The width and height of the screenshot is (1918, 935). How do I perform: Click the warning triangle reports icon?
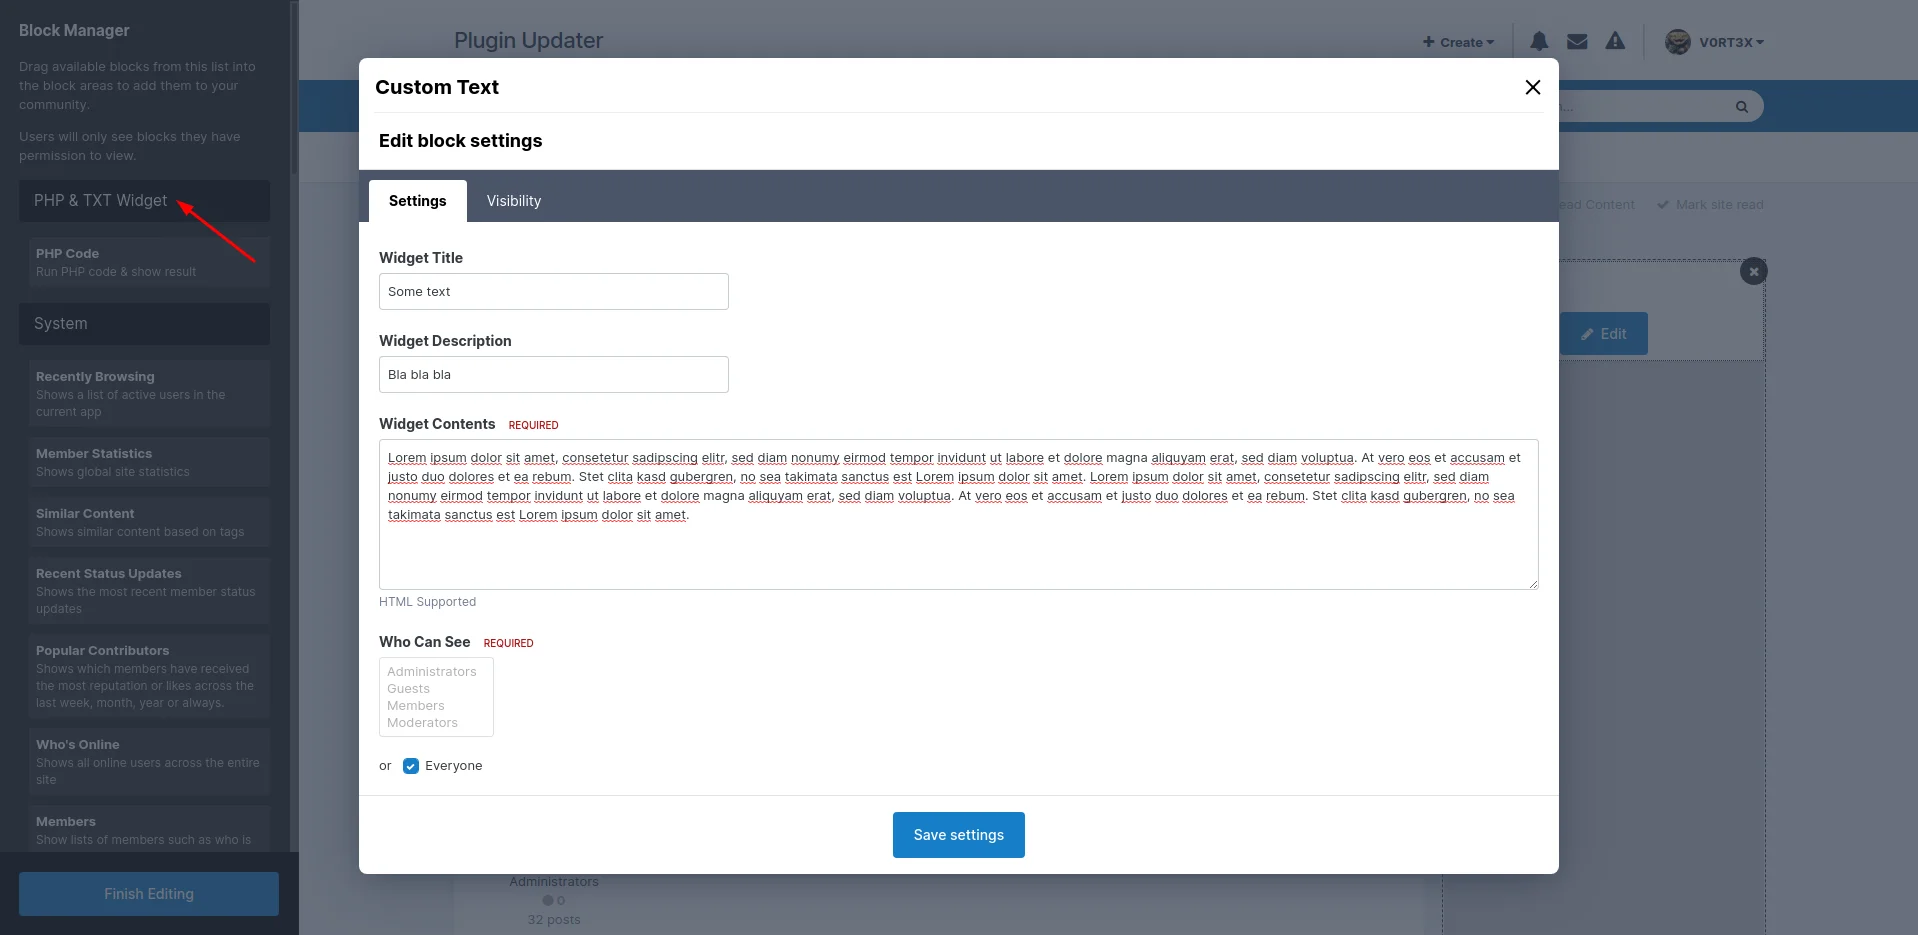click(x=1615, y=41)
